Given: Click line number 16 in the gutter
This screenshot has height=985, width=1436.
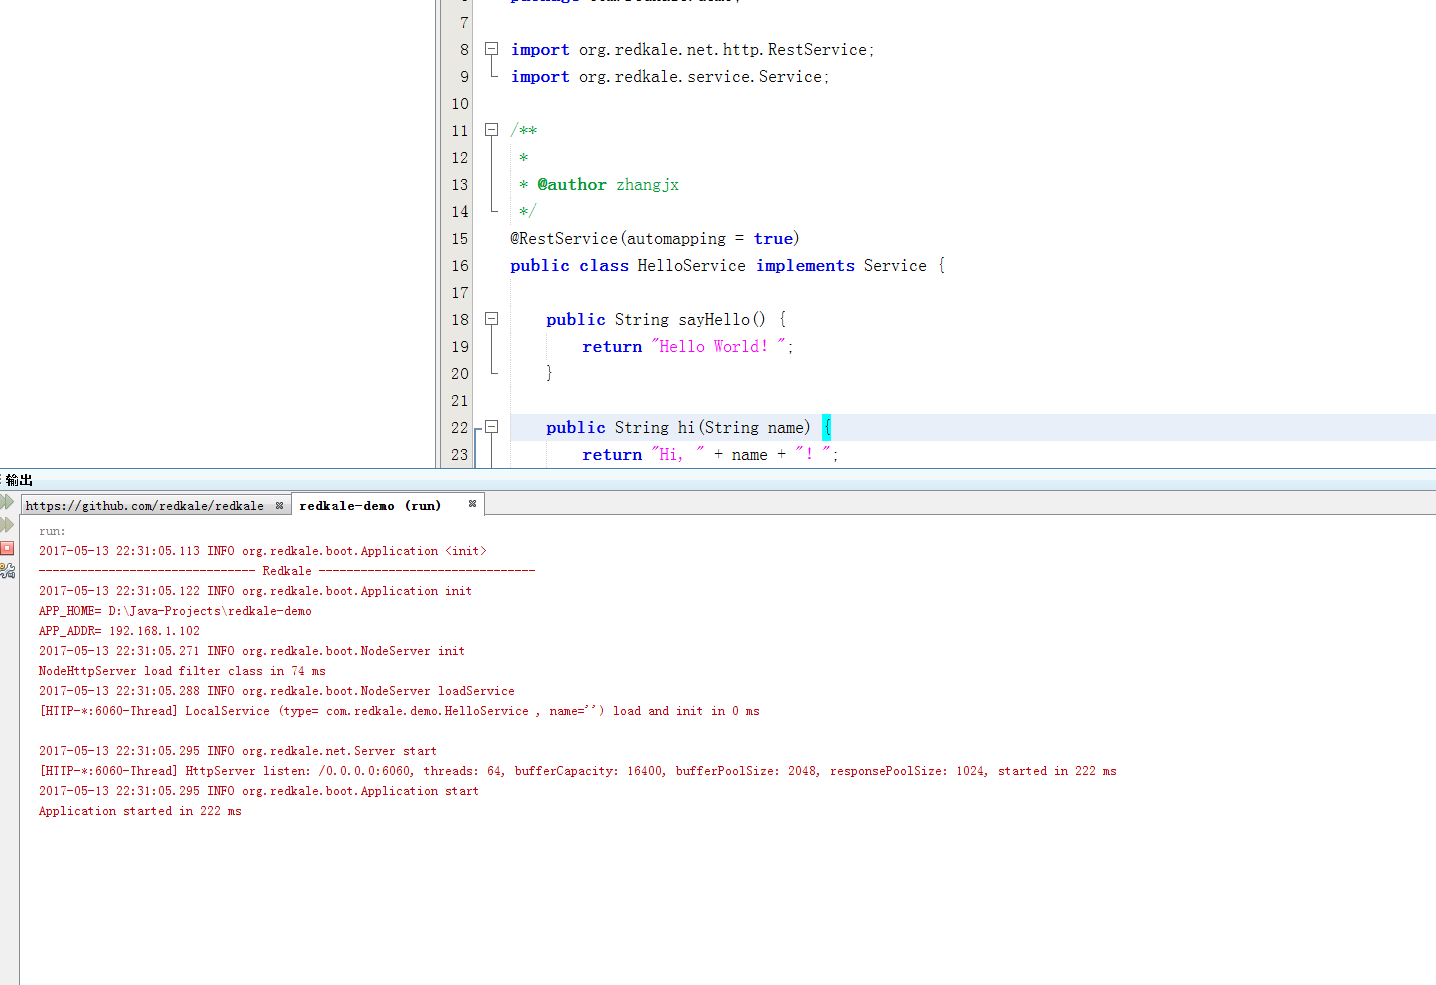Looking at the screenshot, I should tap(459, 266).
